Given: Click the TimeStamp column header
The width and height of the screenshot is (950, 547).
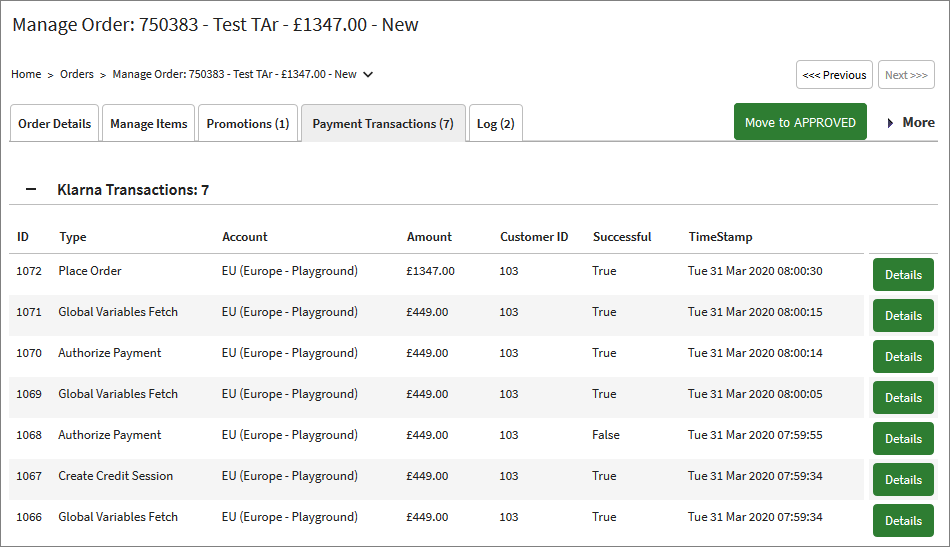Looking at the screenshot, I should point(720,237).
